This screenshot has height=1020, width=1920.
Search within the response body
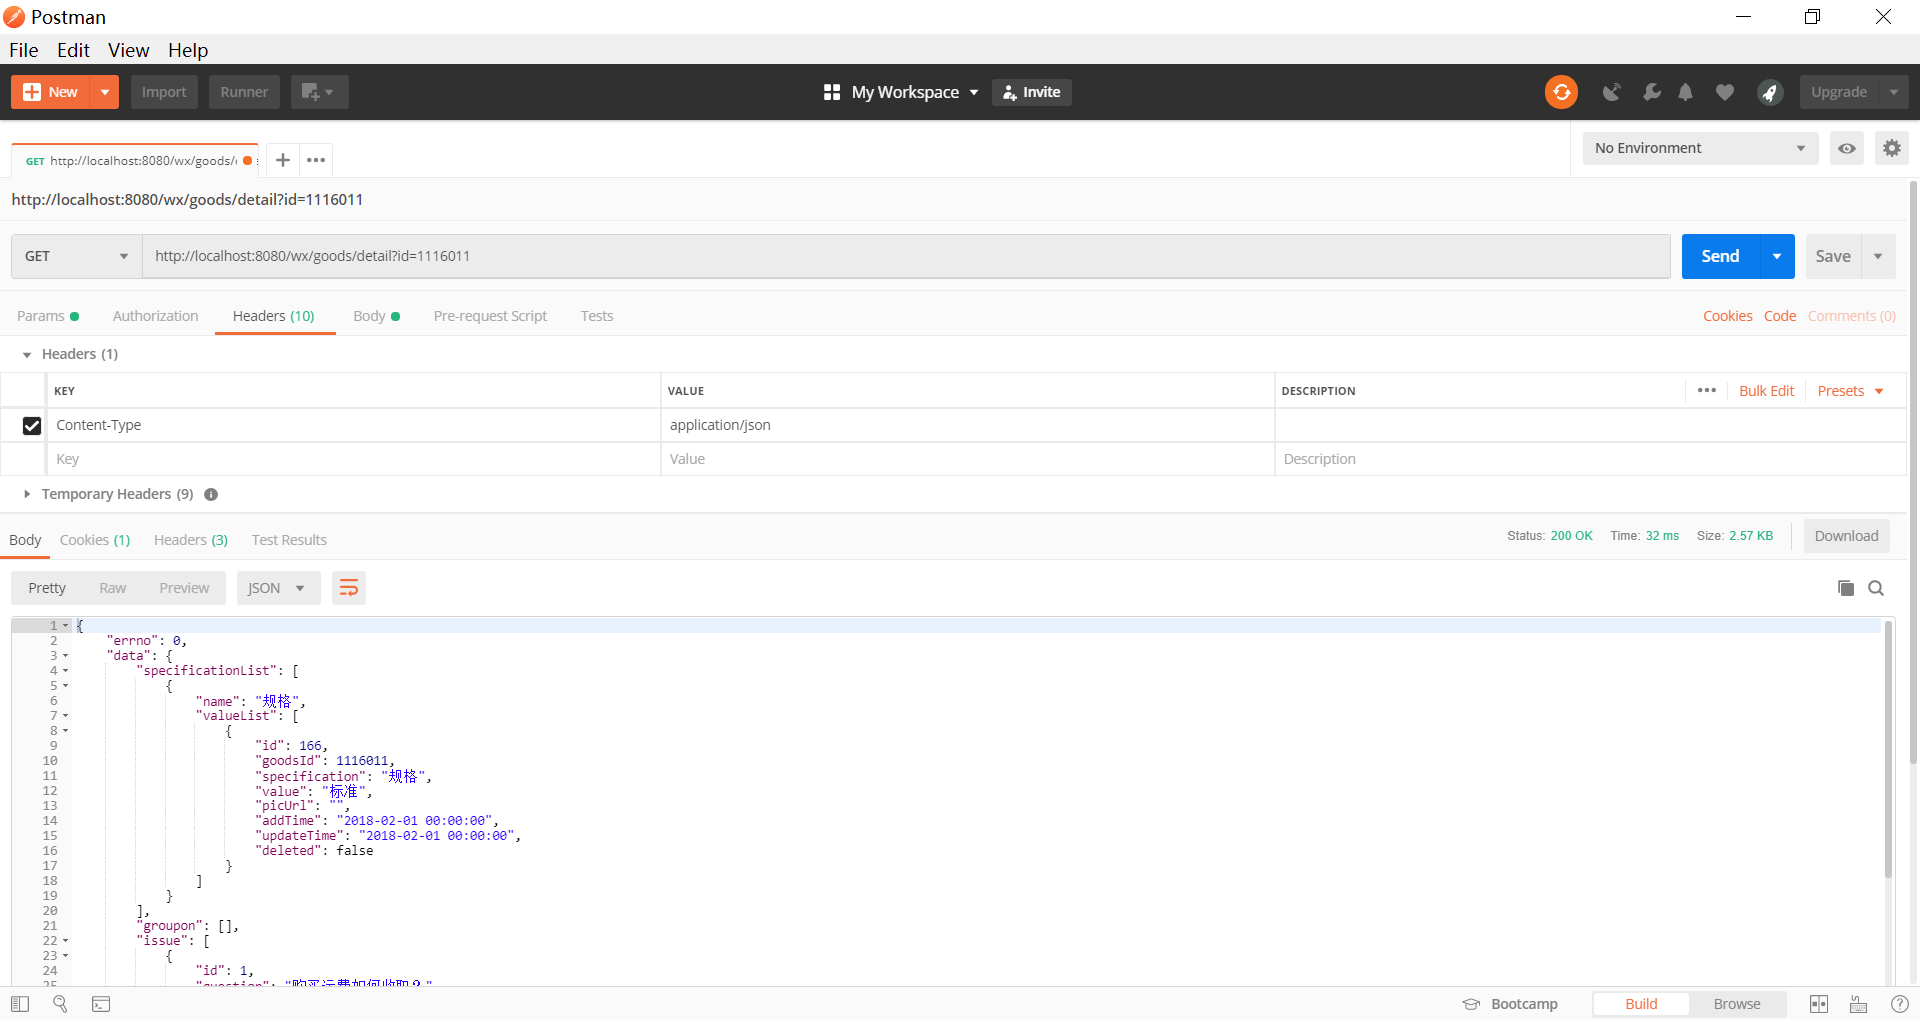(x=1876, y=588)
